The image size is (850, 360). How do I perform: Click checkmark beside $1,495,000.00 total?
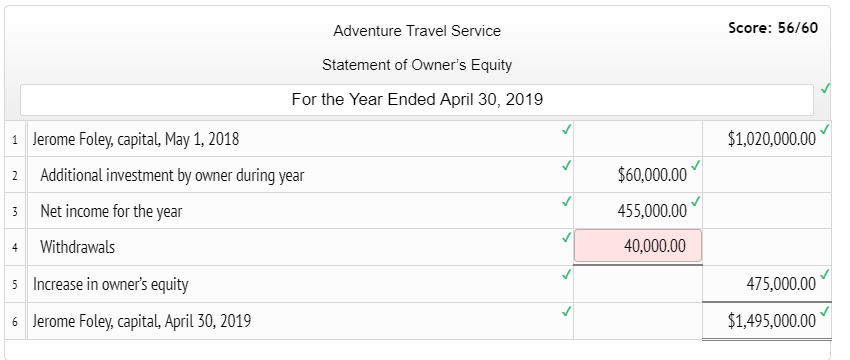(x=825, y=311)
